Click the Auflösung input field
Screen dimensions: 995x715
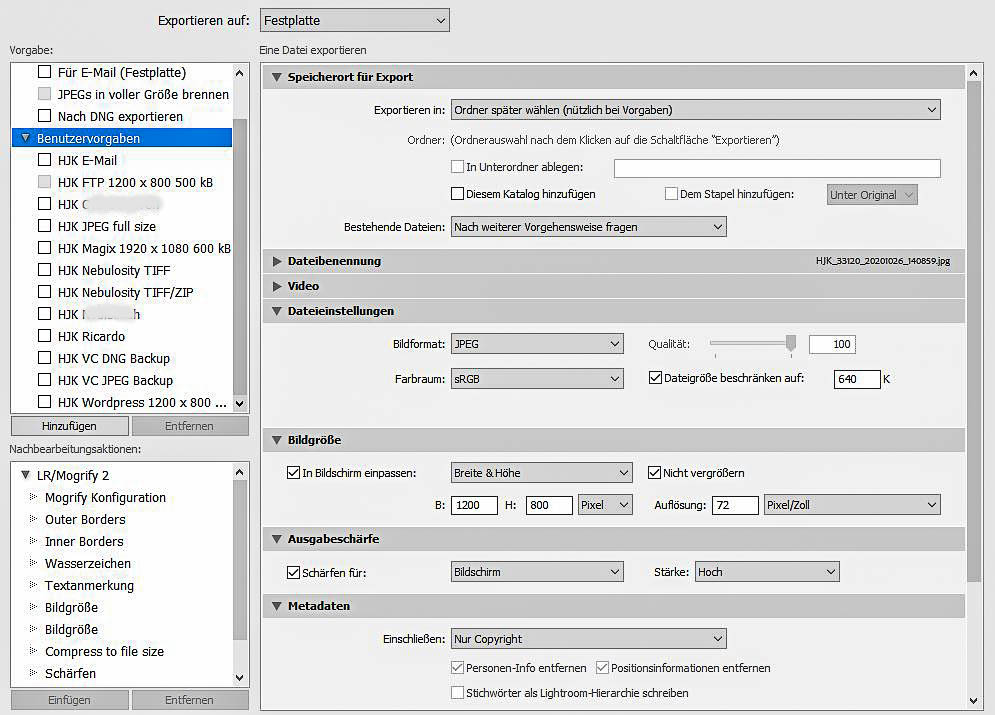click(x=734, y=505)
